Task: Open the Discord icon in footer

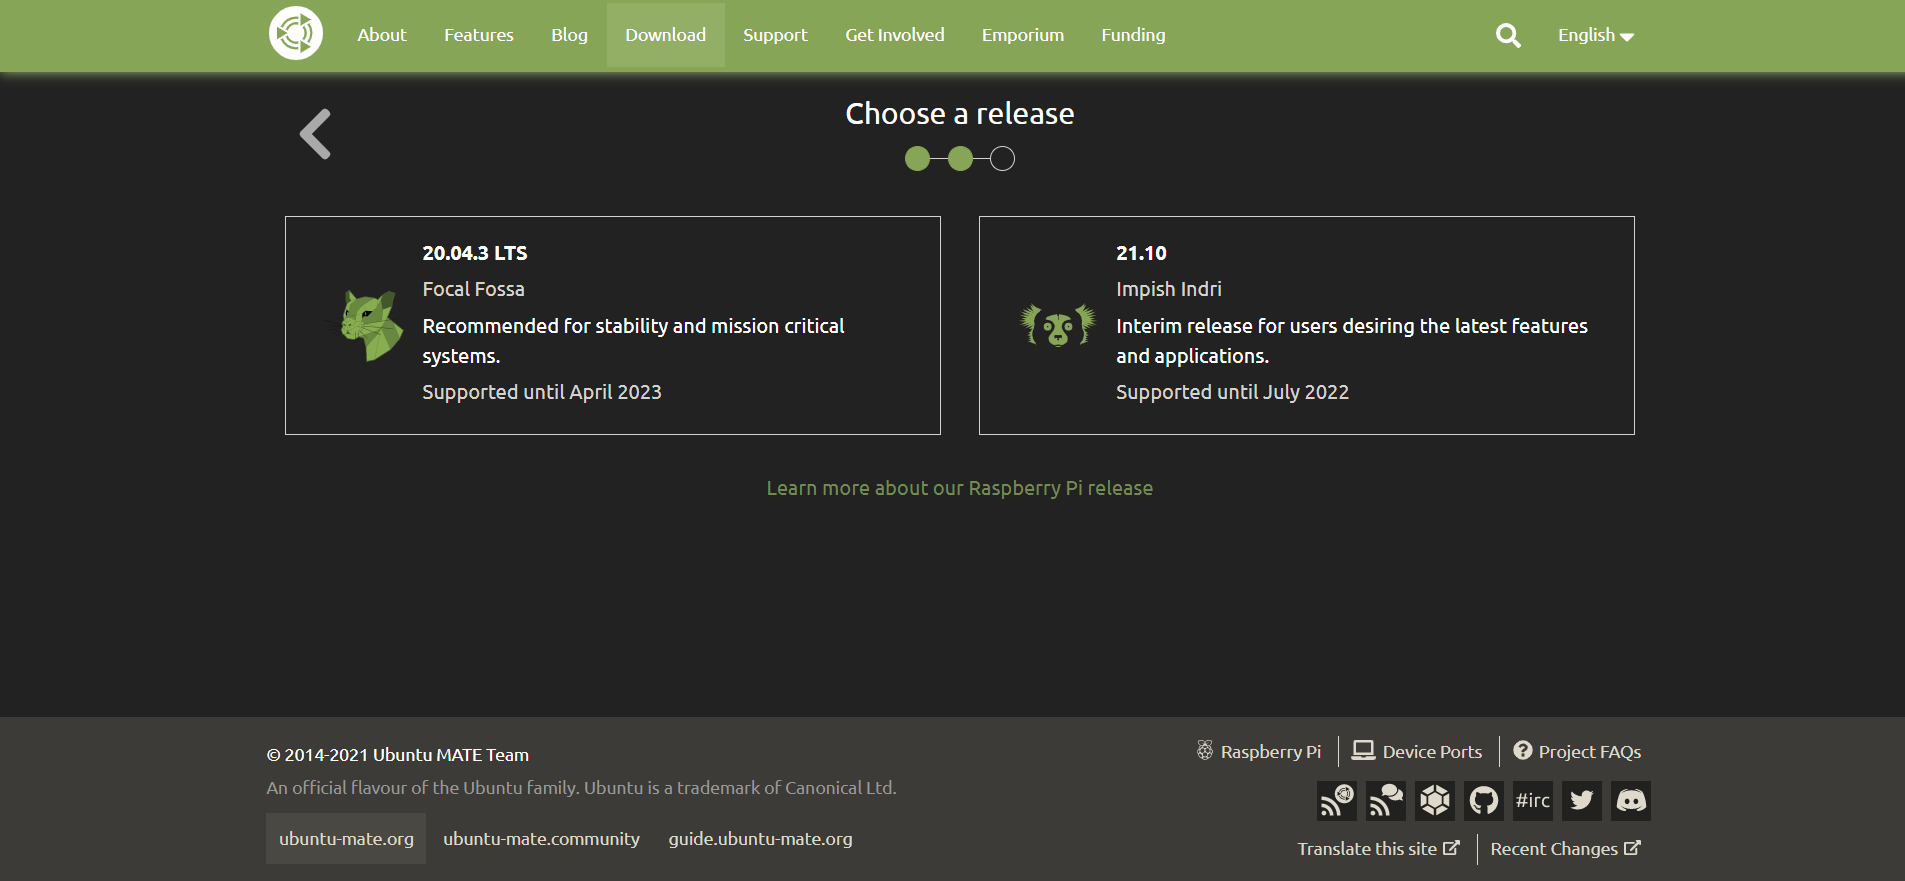Action: [x=1631, y=801]
